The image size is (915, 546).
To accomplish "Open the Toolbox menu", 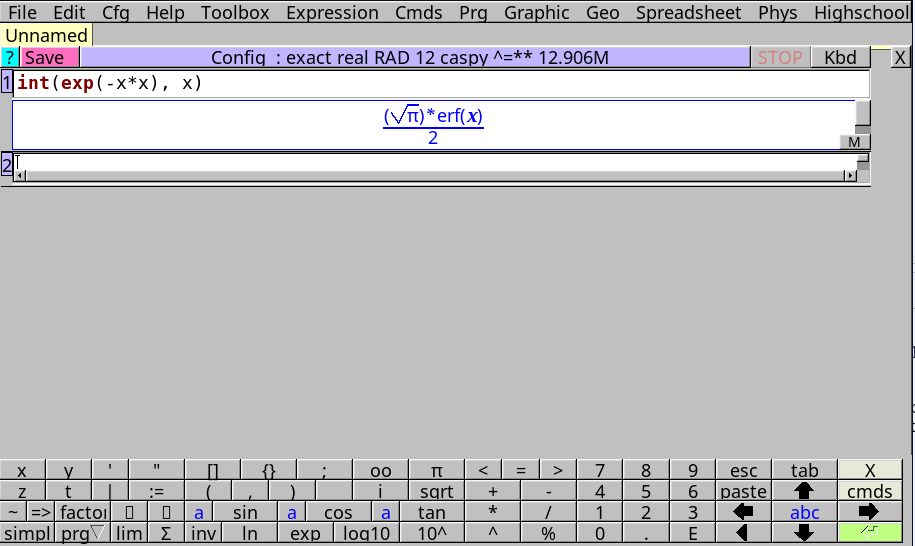I will pos(235,12).
